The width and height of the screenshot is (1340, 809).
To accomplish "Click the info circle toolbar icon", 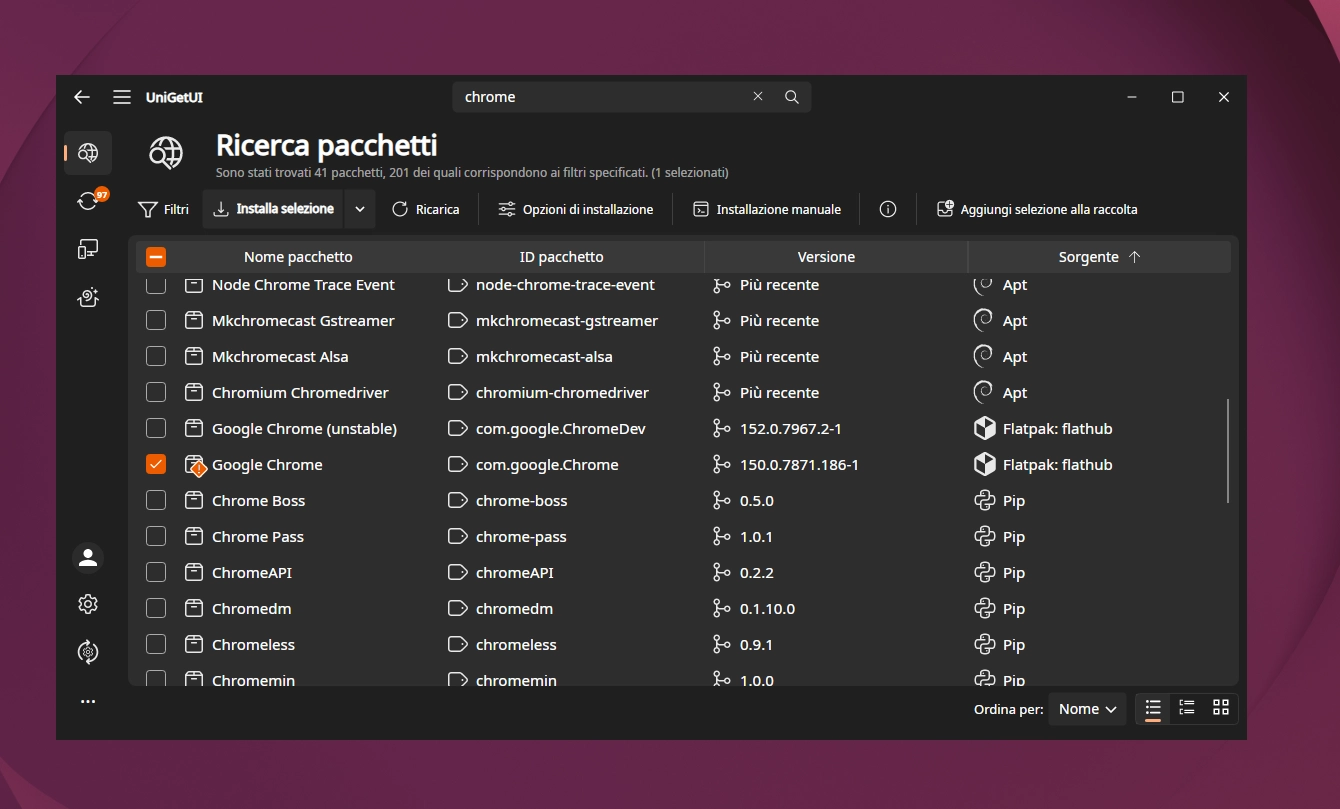I will pyautogui.click(x=887, y=209).
